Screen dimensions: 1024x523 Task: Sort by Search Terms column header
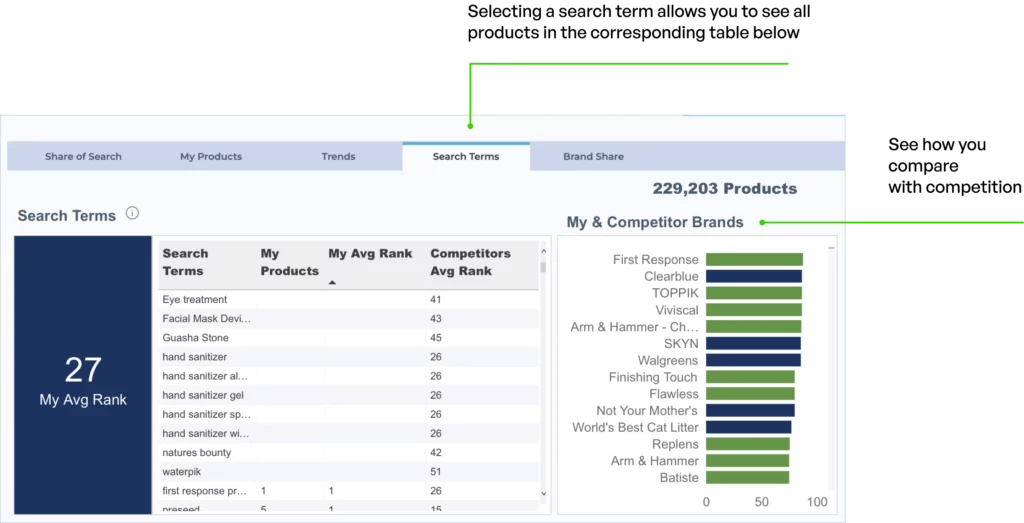pos(185,262)
